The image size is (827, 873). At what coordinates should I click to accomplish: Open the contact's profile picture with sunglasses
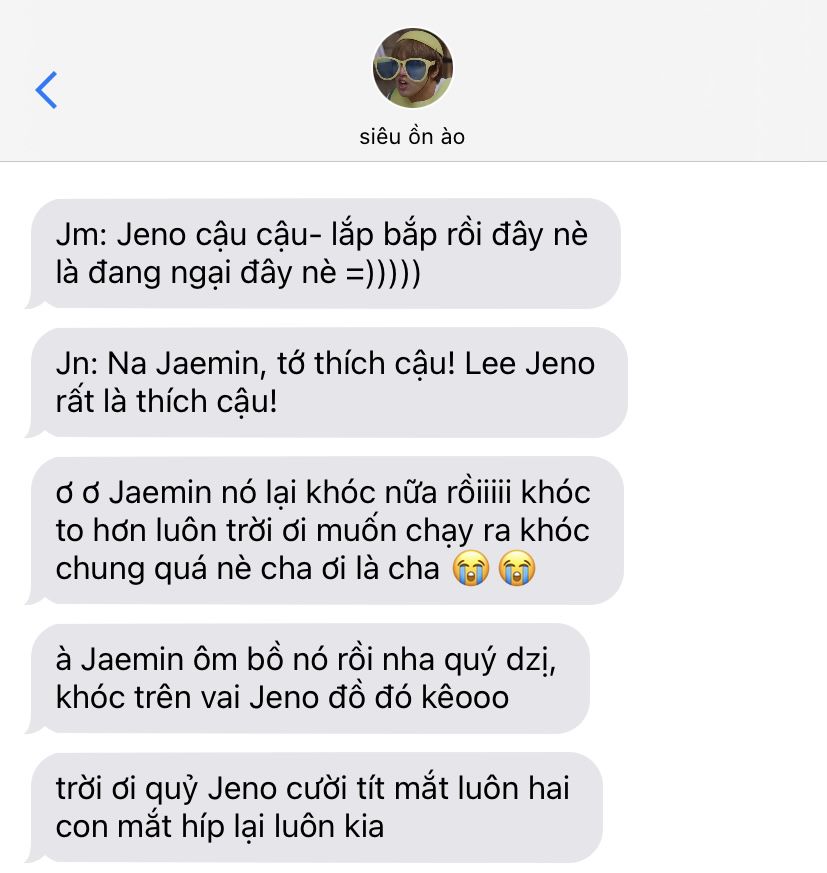(x=413, y=68)
